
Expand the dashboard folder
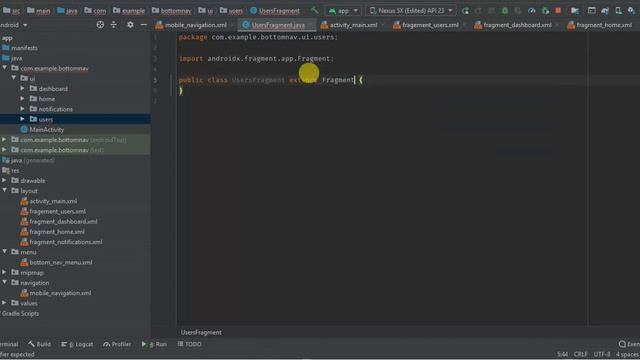(x=22, y=88)
